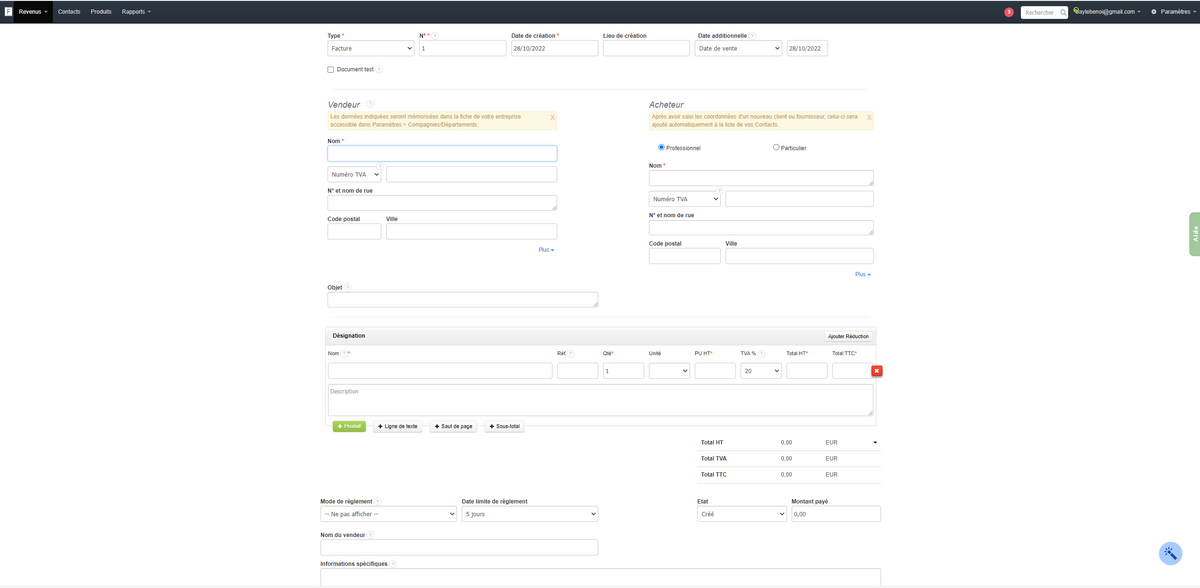
Task: Click the PU HT input field
Action: [x=715, y=371]
